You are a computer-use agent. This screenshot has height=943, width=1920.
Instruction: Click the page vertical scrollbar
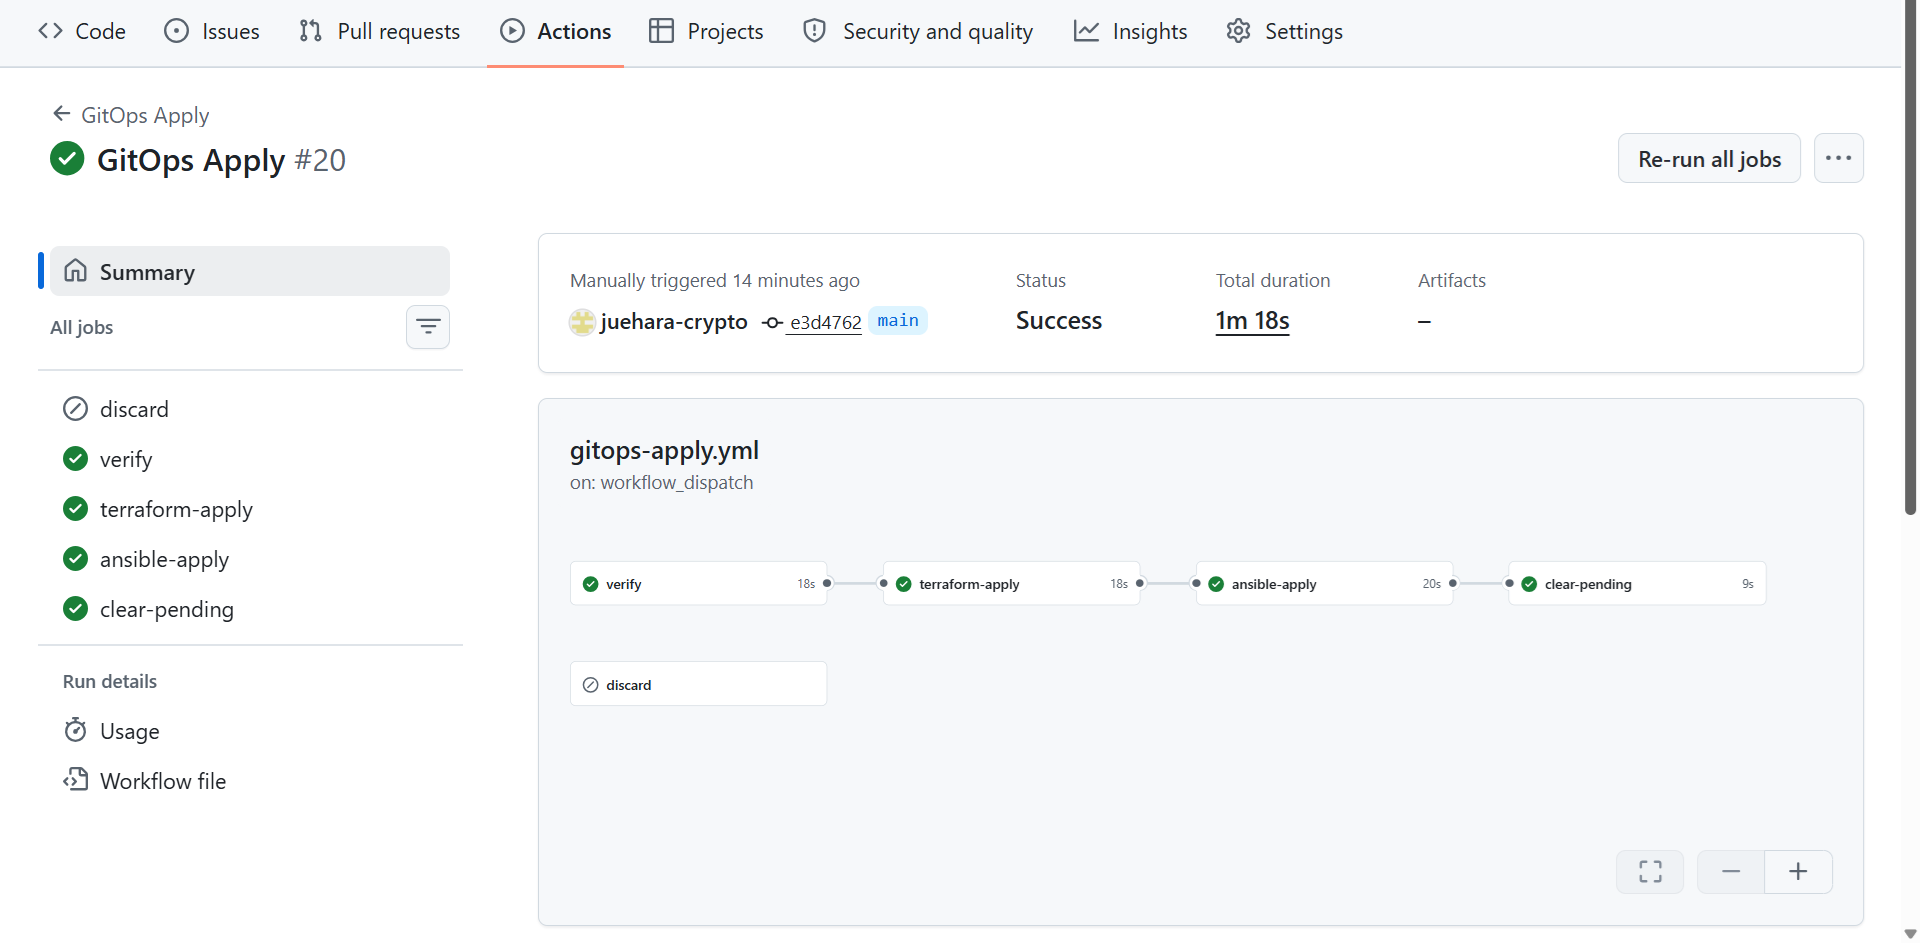[x=1910, y=258]
